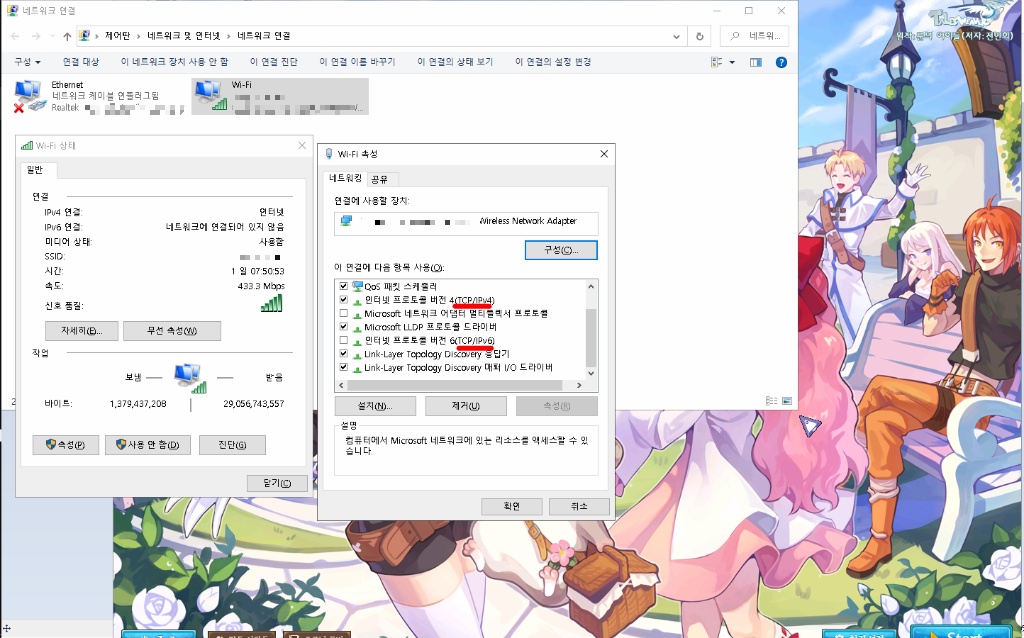Expand chevron after 제어판 in breadcrumb

(138, 36)
